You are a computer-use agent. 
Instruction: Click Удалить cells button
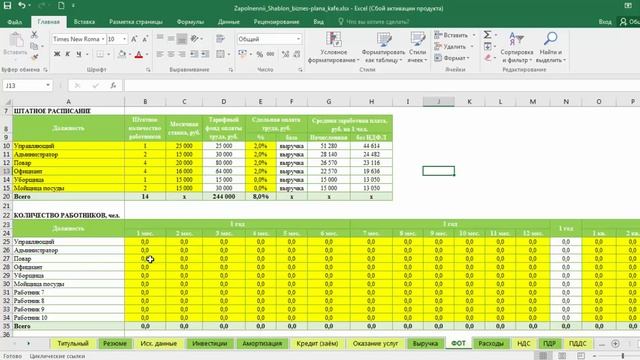click(451, 47)
